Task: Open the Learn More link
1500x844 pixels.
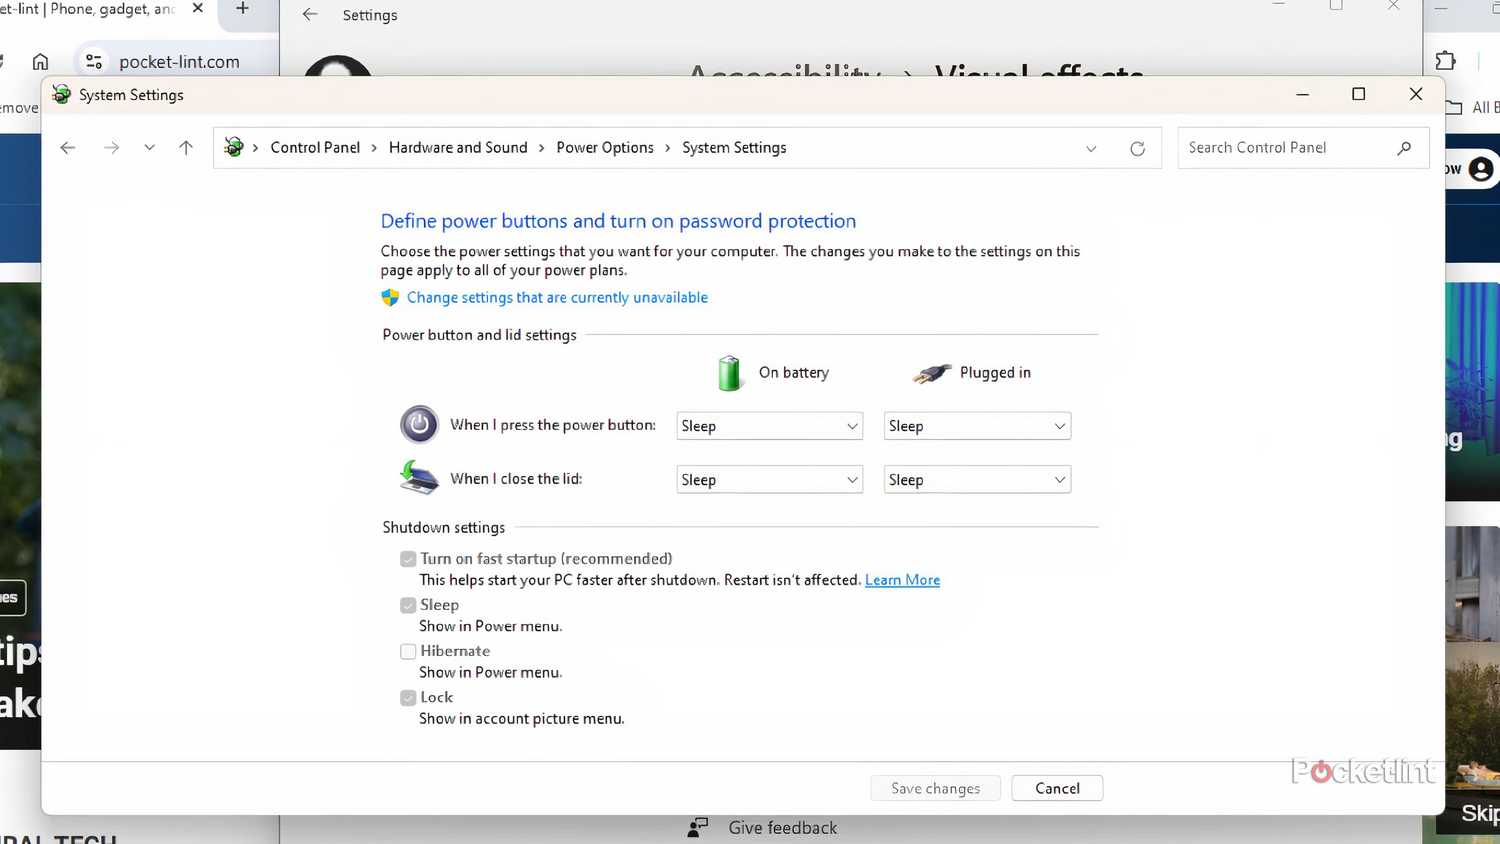Action: pos(902,579)
